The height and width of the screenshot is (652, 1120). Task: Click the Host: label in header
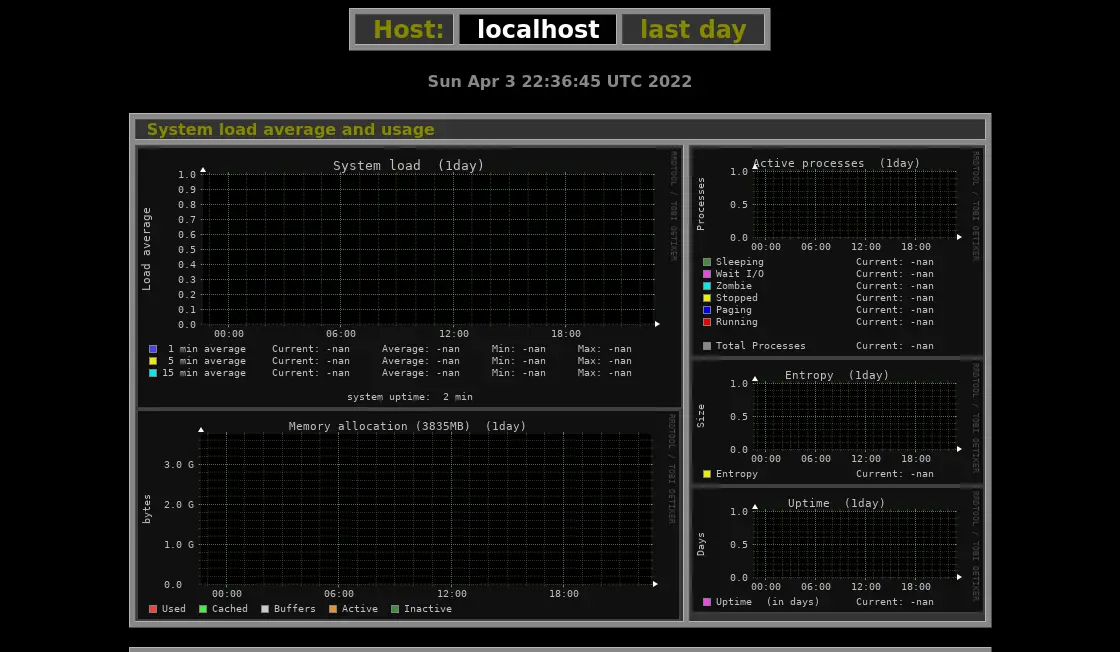(409, 29)
